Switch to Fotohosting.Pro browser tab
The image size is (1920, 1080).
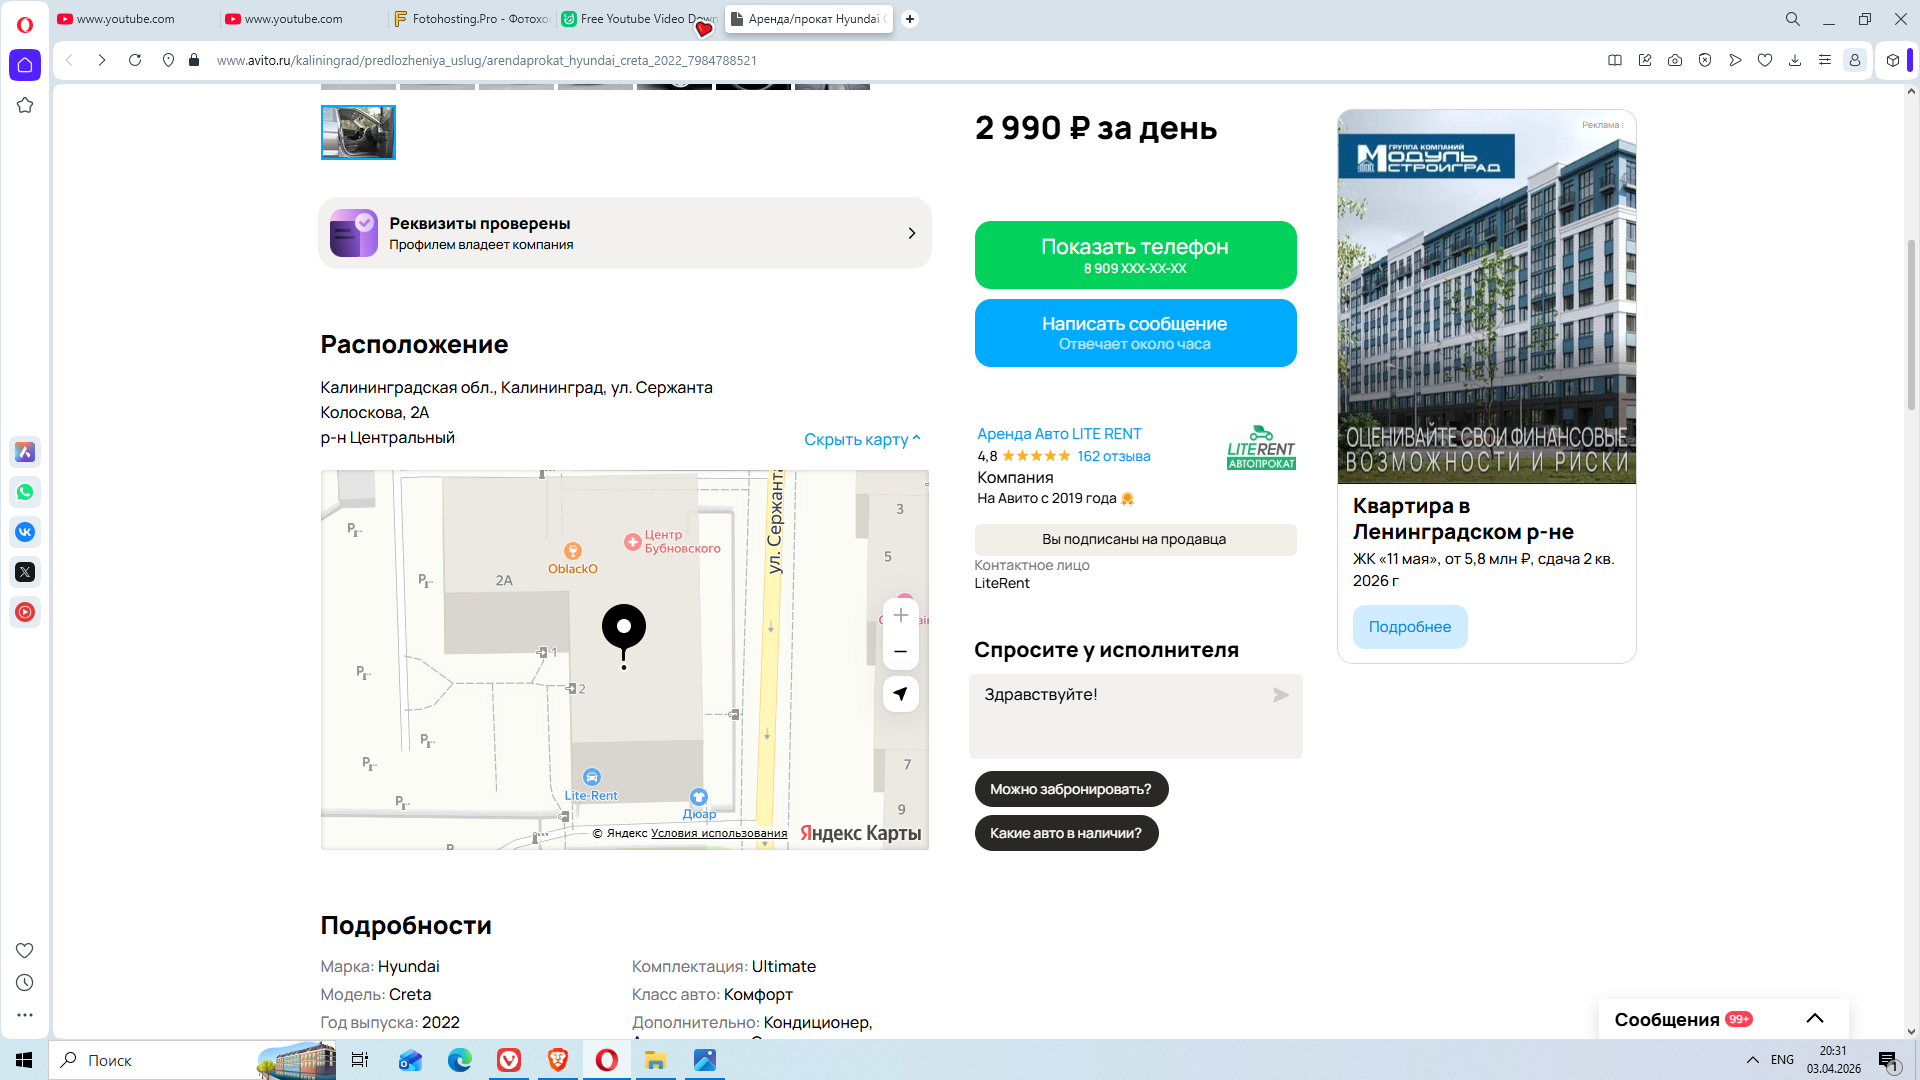471,19
